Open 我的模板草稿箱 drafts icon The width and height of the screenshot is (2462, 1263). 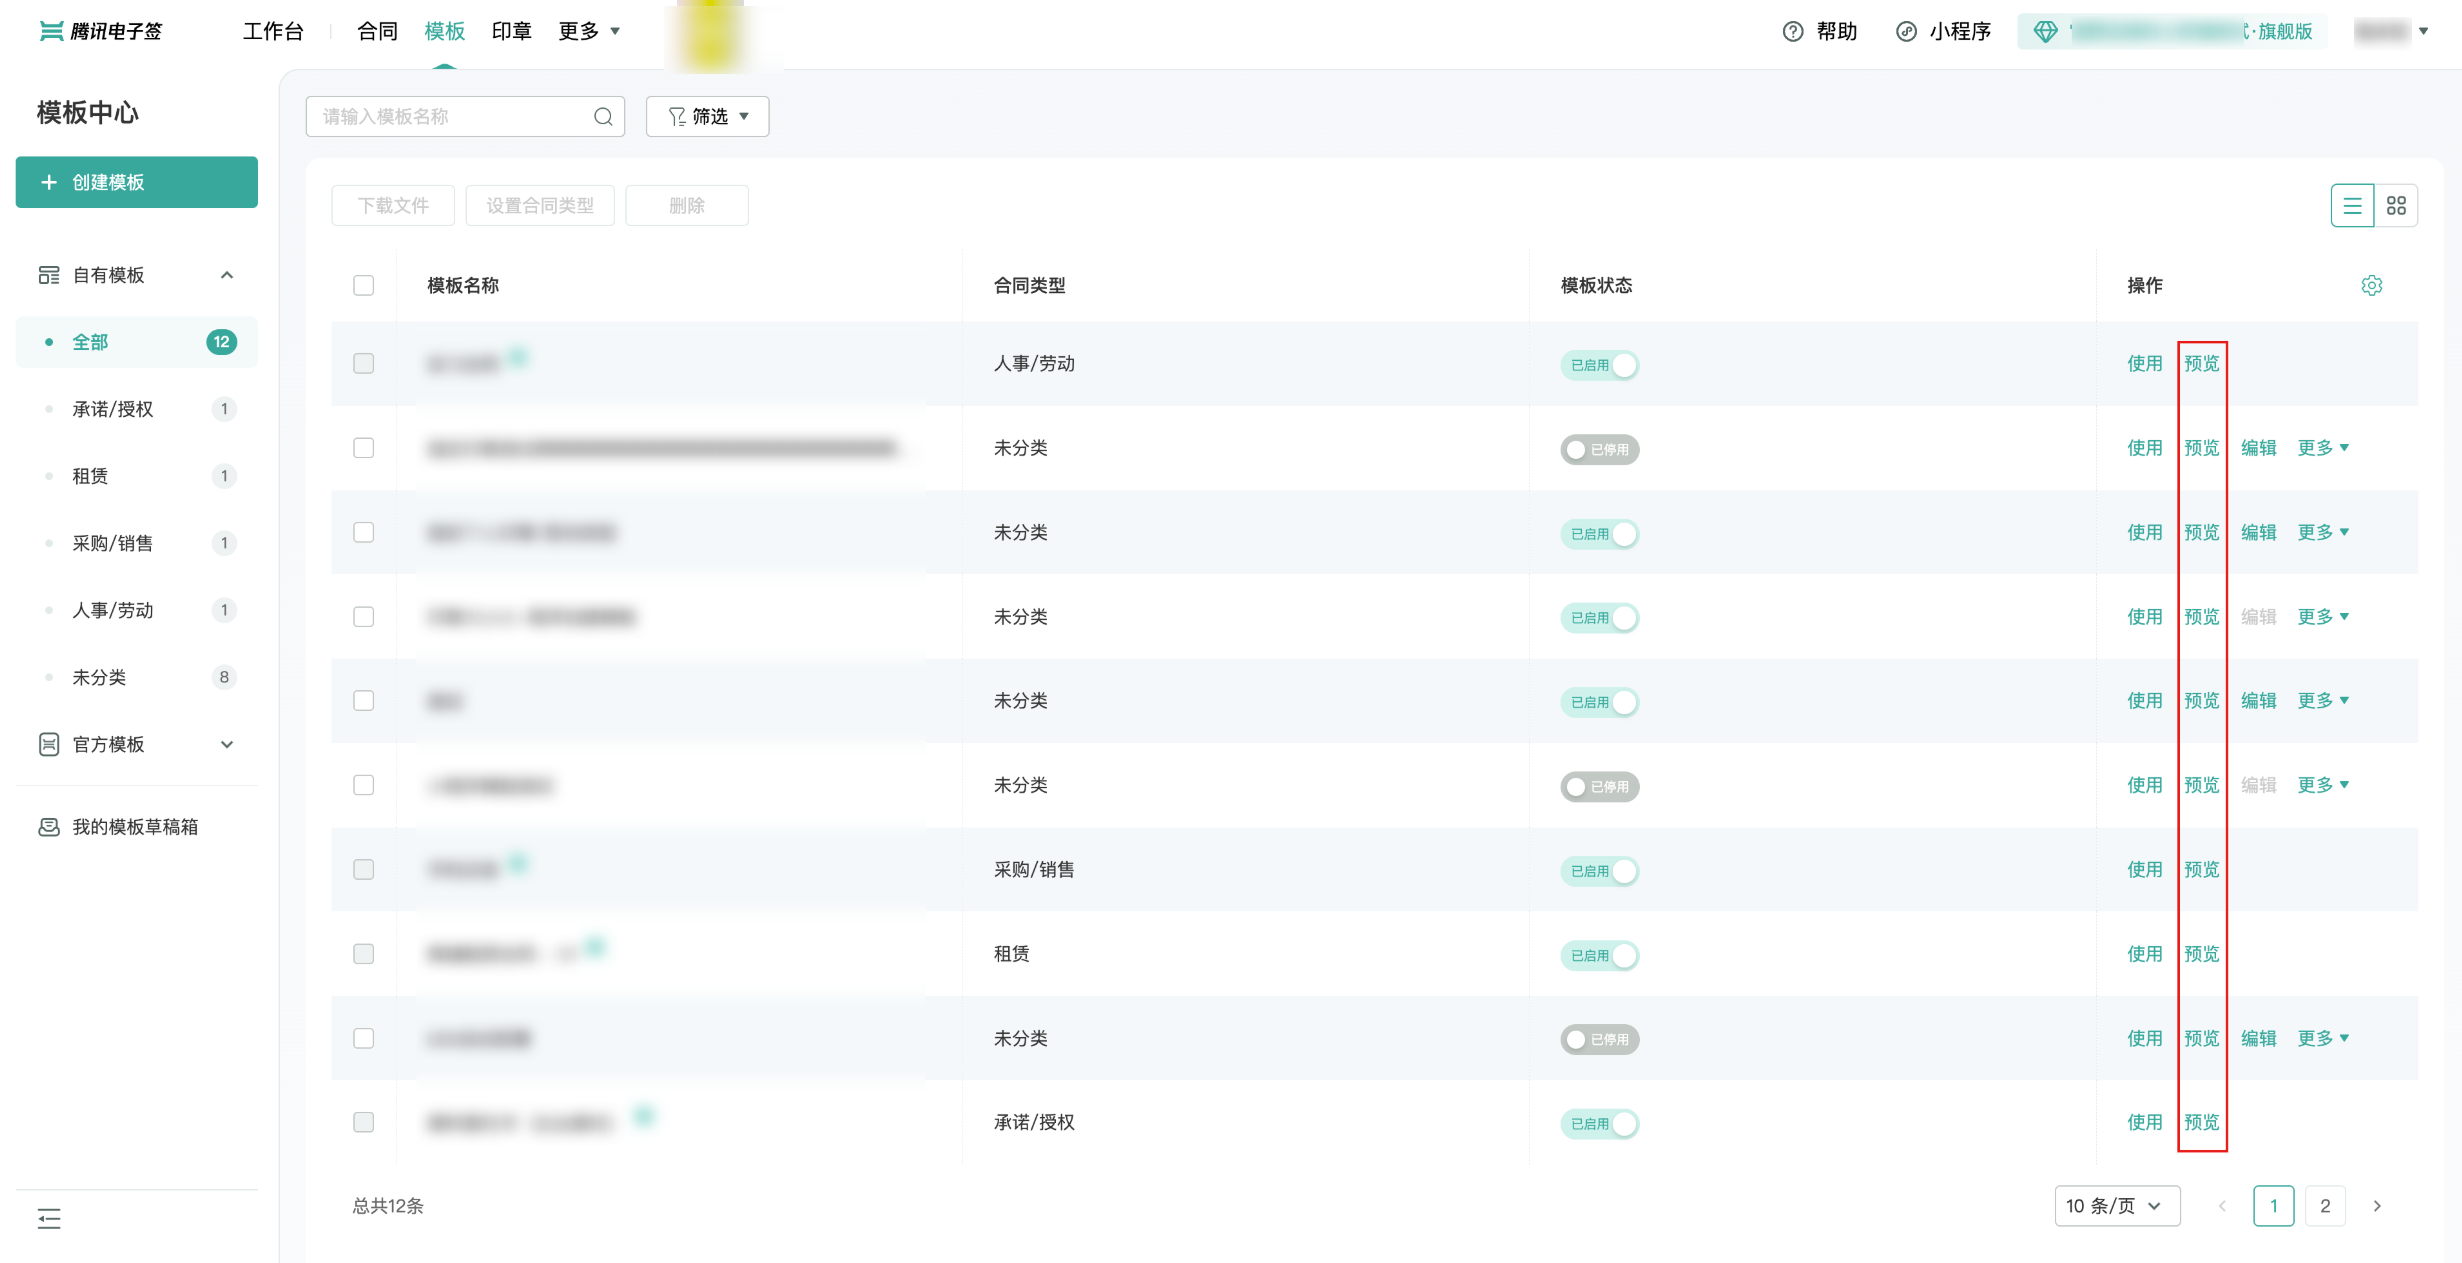pos(49,827)
